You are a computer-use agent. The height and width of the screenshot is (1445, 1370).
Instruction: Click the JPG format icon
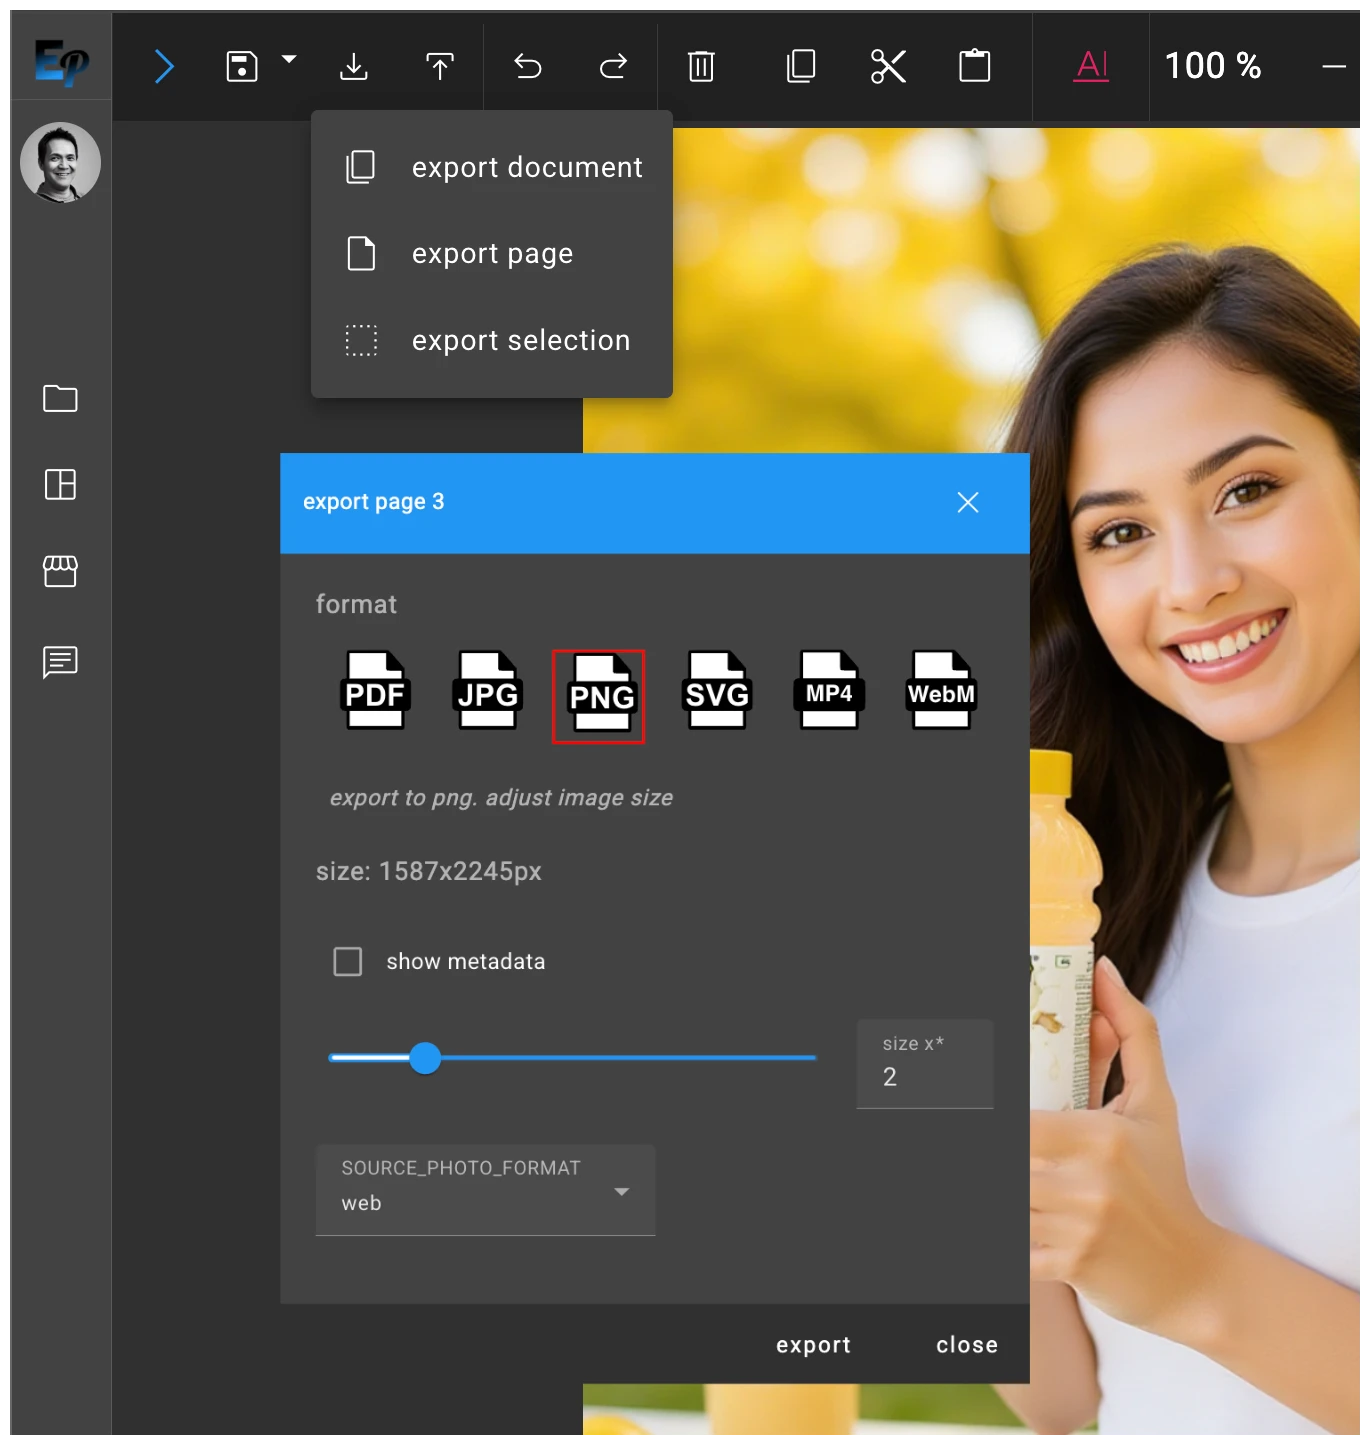pyautogui.click(x=487, y=692)
